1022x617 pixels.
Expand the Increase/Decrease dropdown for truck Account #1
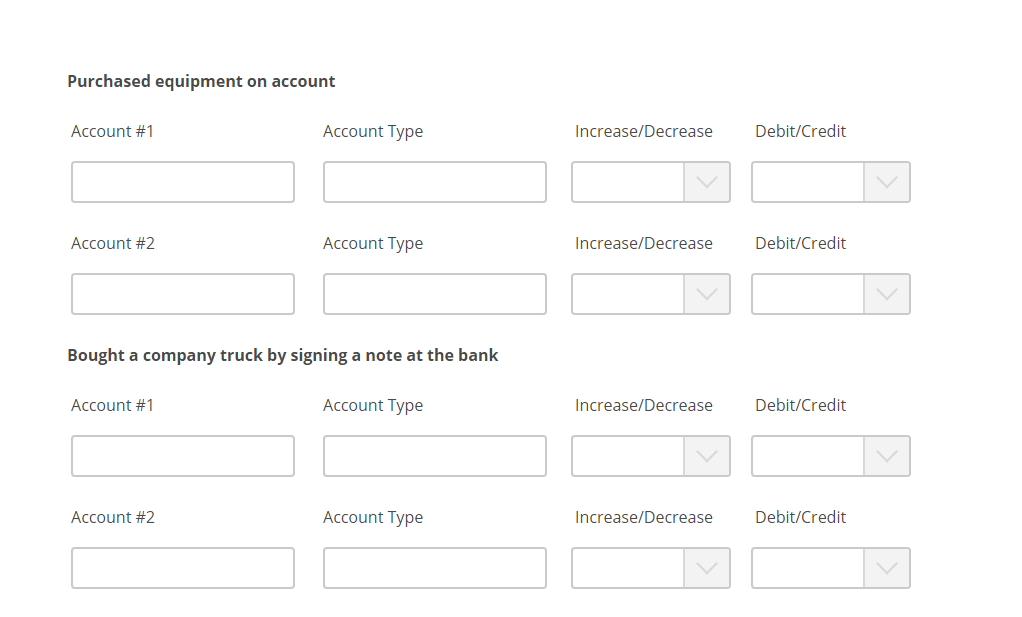(x=650, y=456)
